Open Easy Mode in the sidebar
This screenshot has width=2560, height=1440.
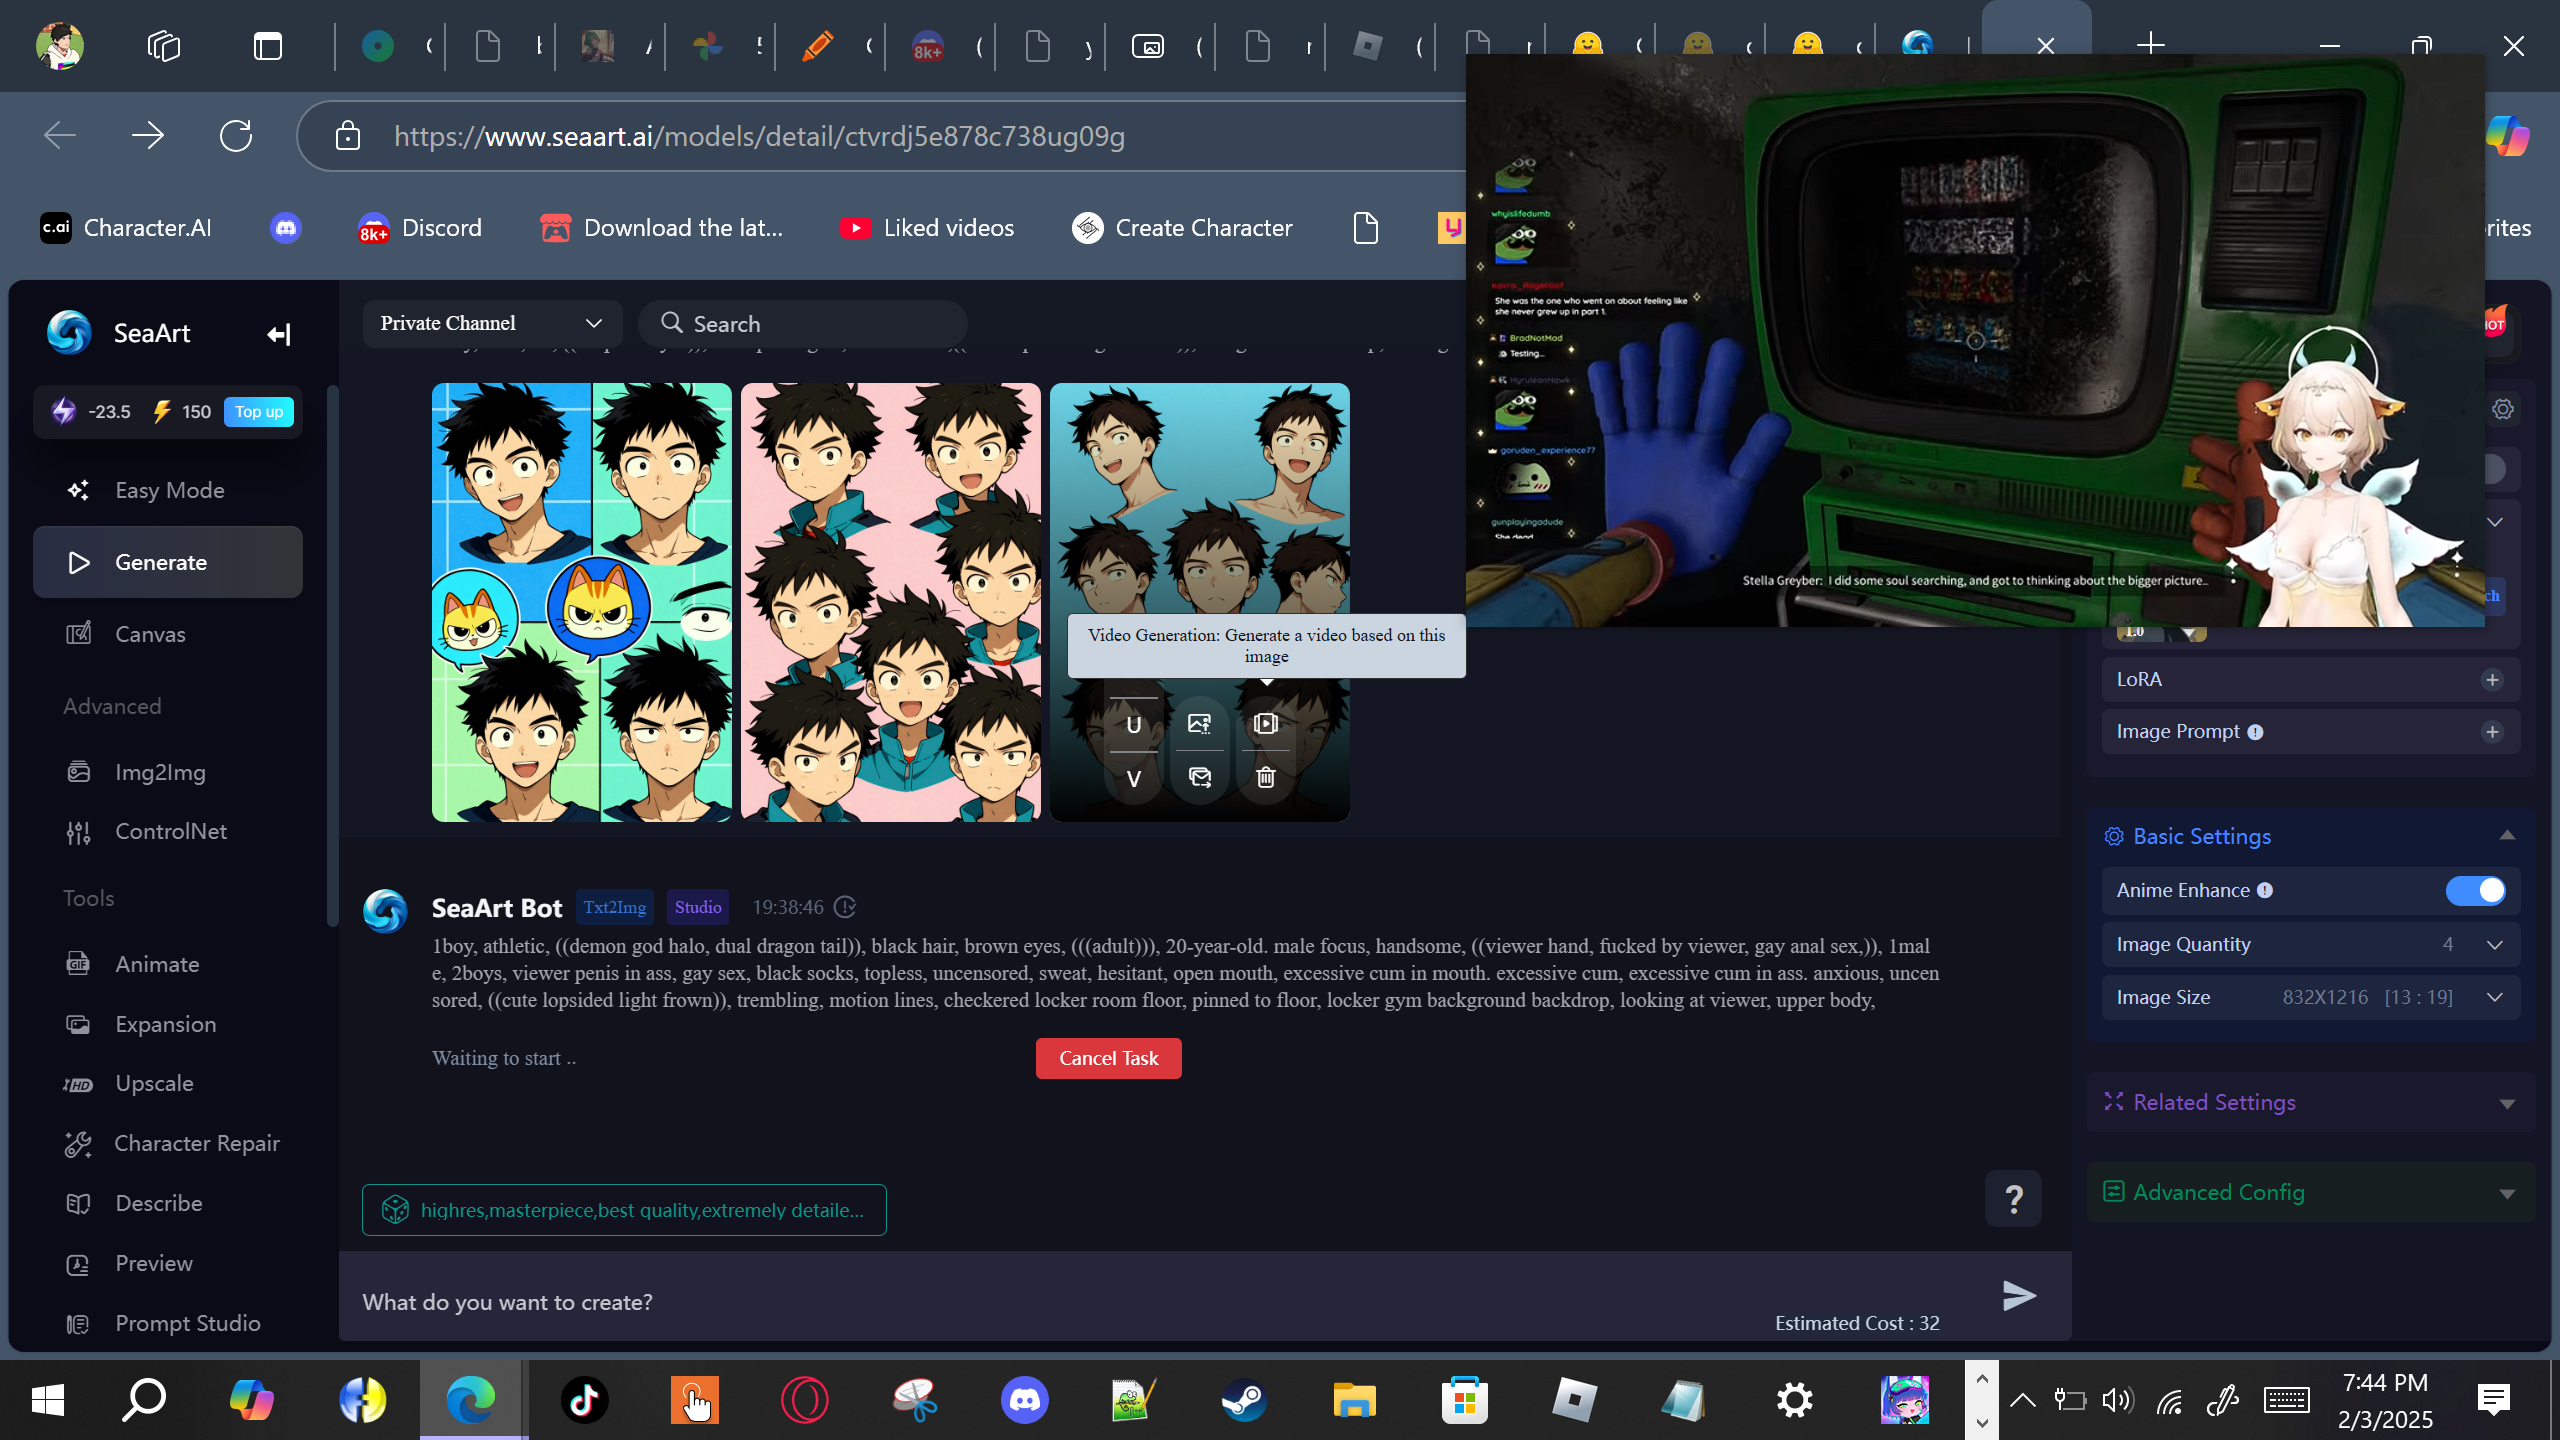(x=168, y=490)
